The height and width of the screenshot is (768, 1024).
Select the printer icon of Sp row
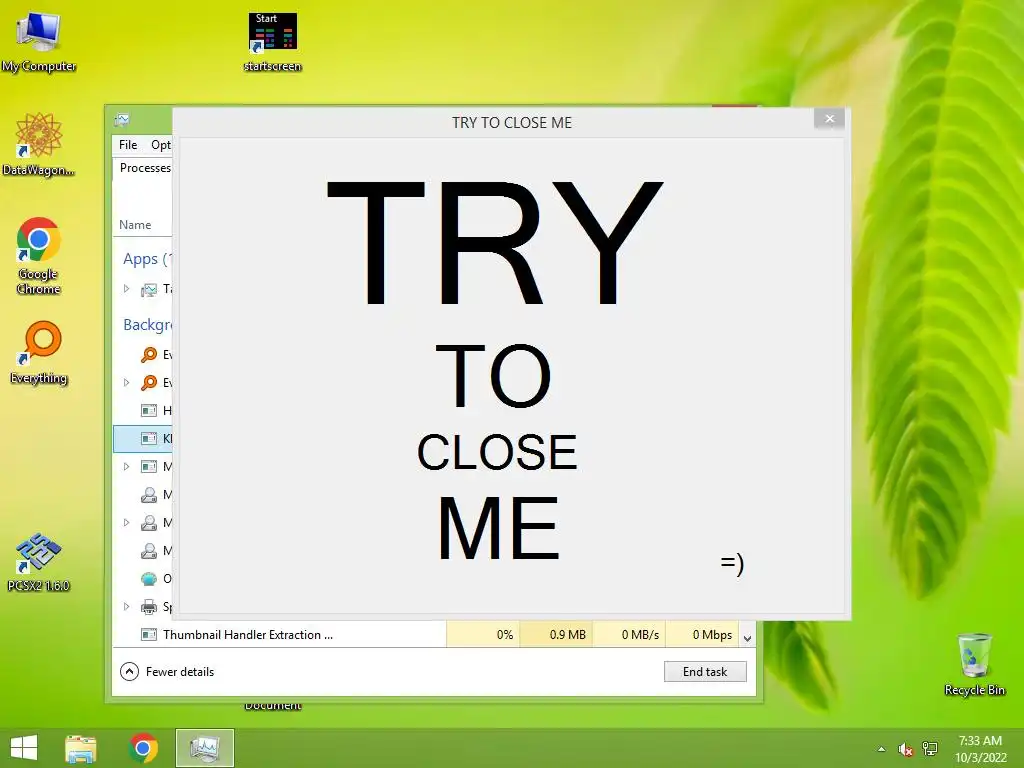coord(149,607)
